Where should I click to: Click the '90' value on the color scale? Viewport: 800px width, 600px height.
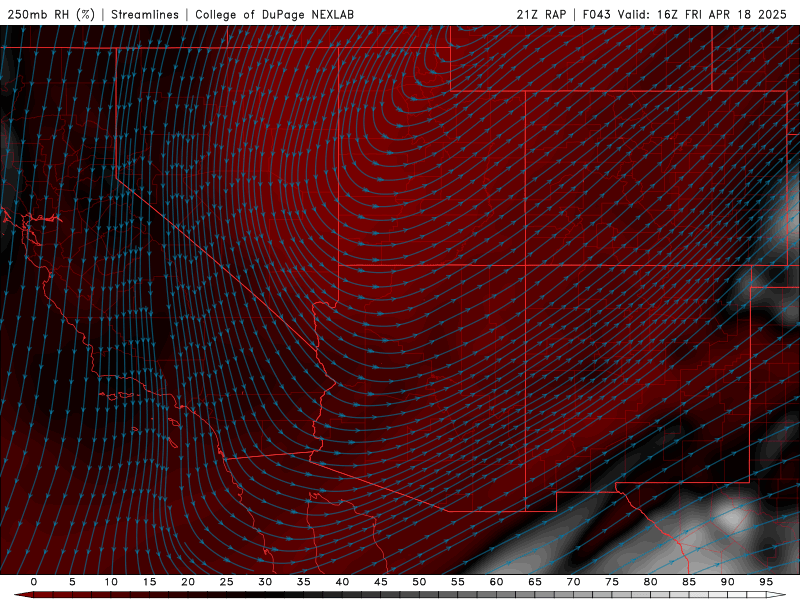[x=727, y=582]
